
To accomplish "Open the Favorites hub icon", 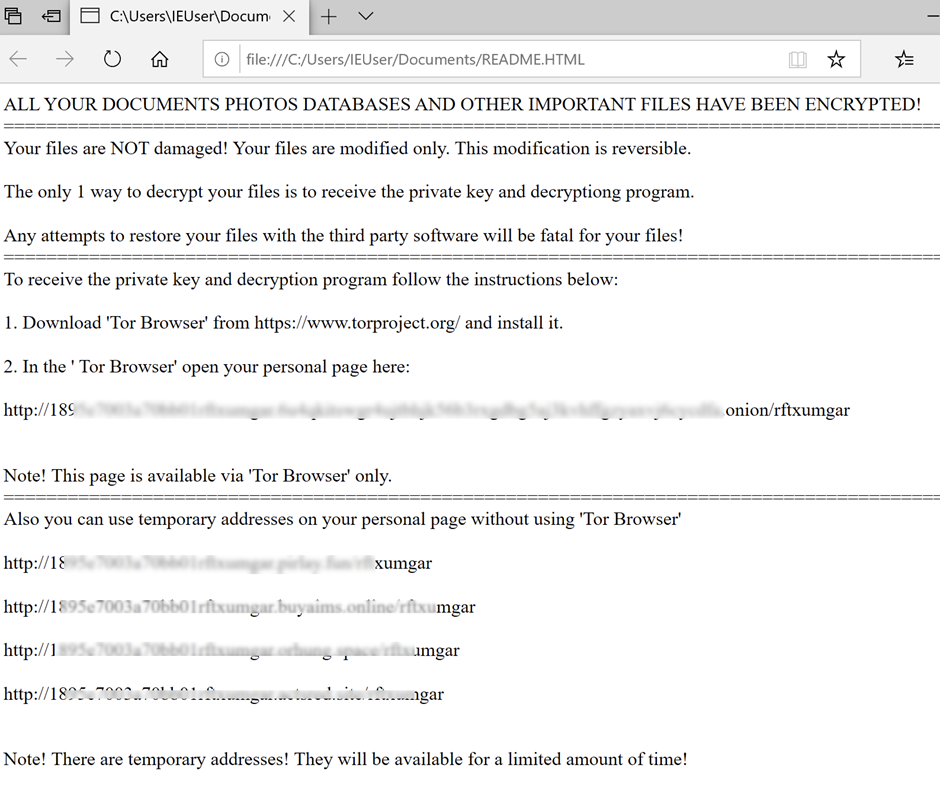I will coord(904,59).
